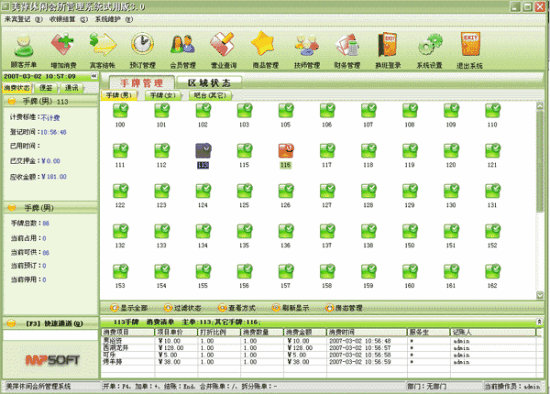Select hand tag 129
The width and height of the screenshot is (550, 394).
[x=410, y=195]
